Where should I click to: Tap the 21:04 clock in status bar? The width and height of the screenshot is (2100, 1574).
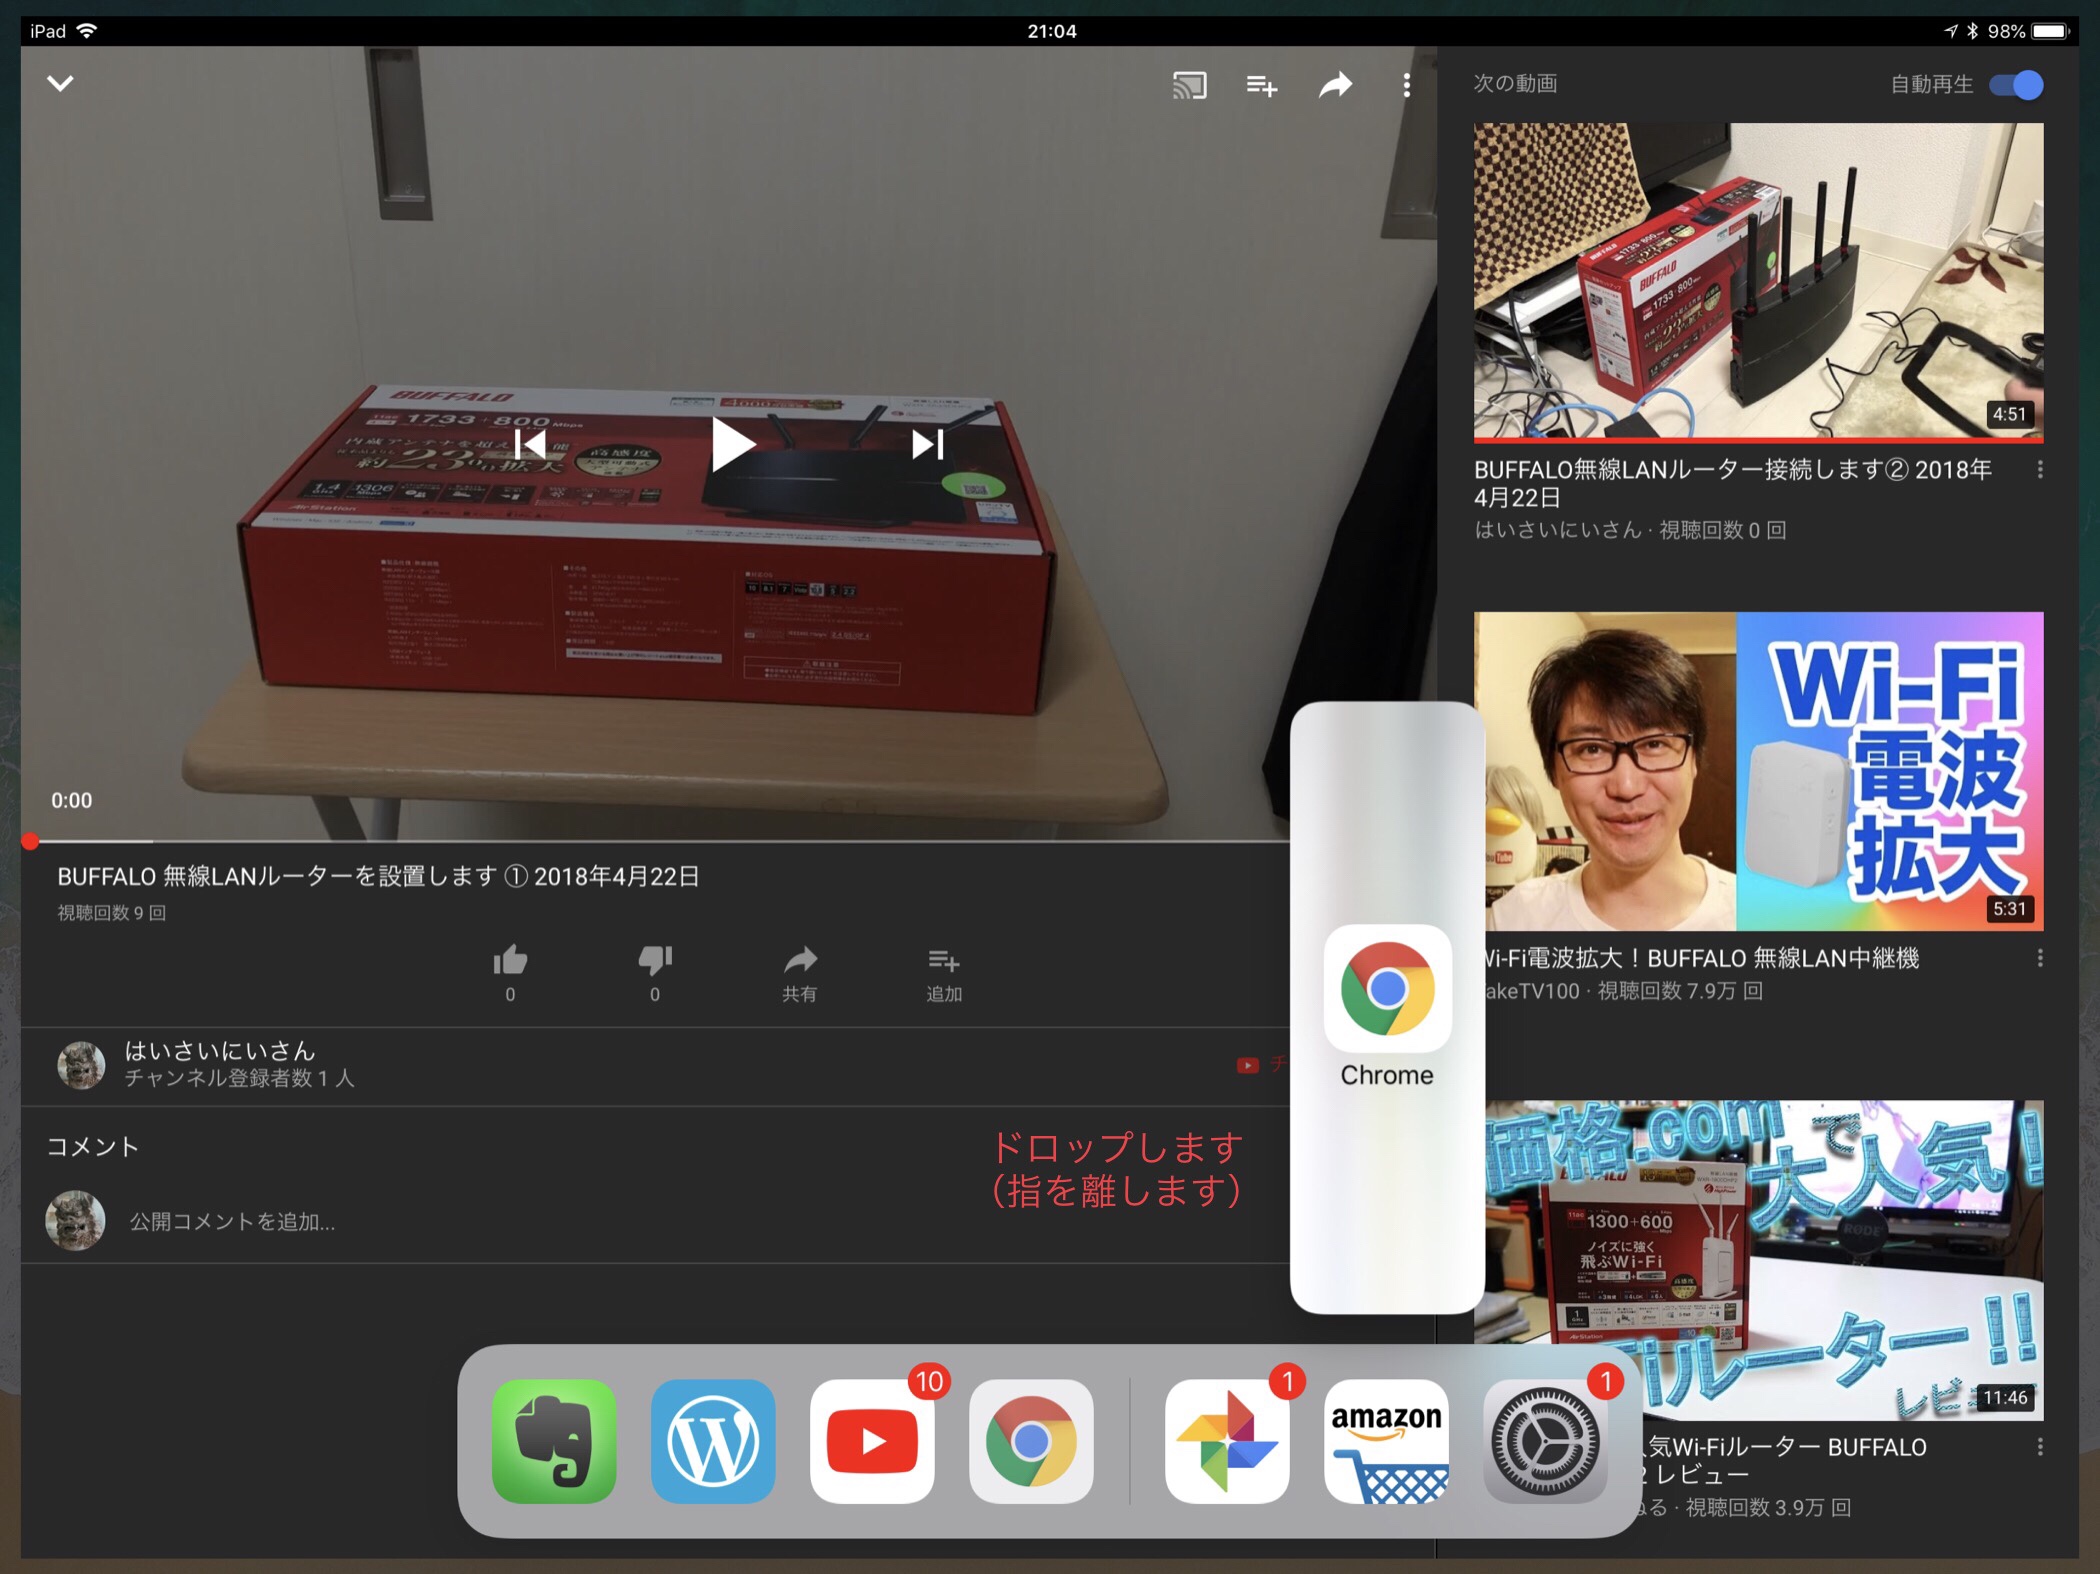[x=1052, y=31]
